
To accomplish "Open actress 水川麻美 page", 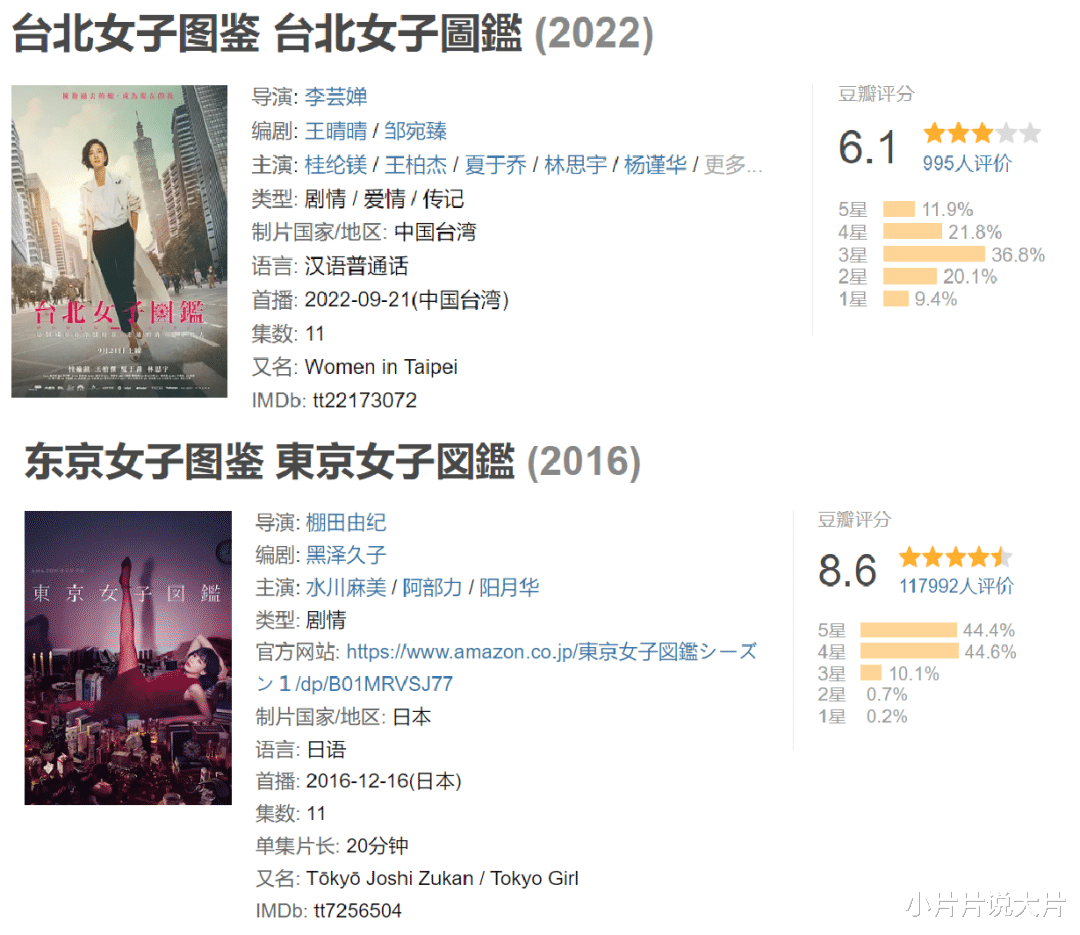I will tap(346, 587).
